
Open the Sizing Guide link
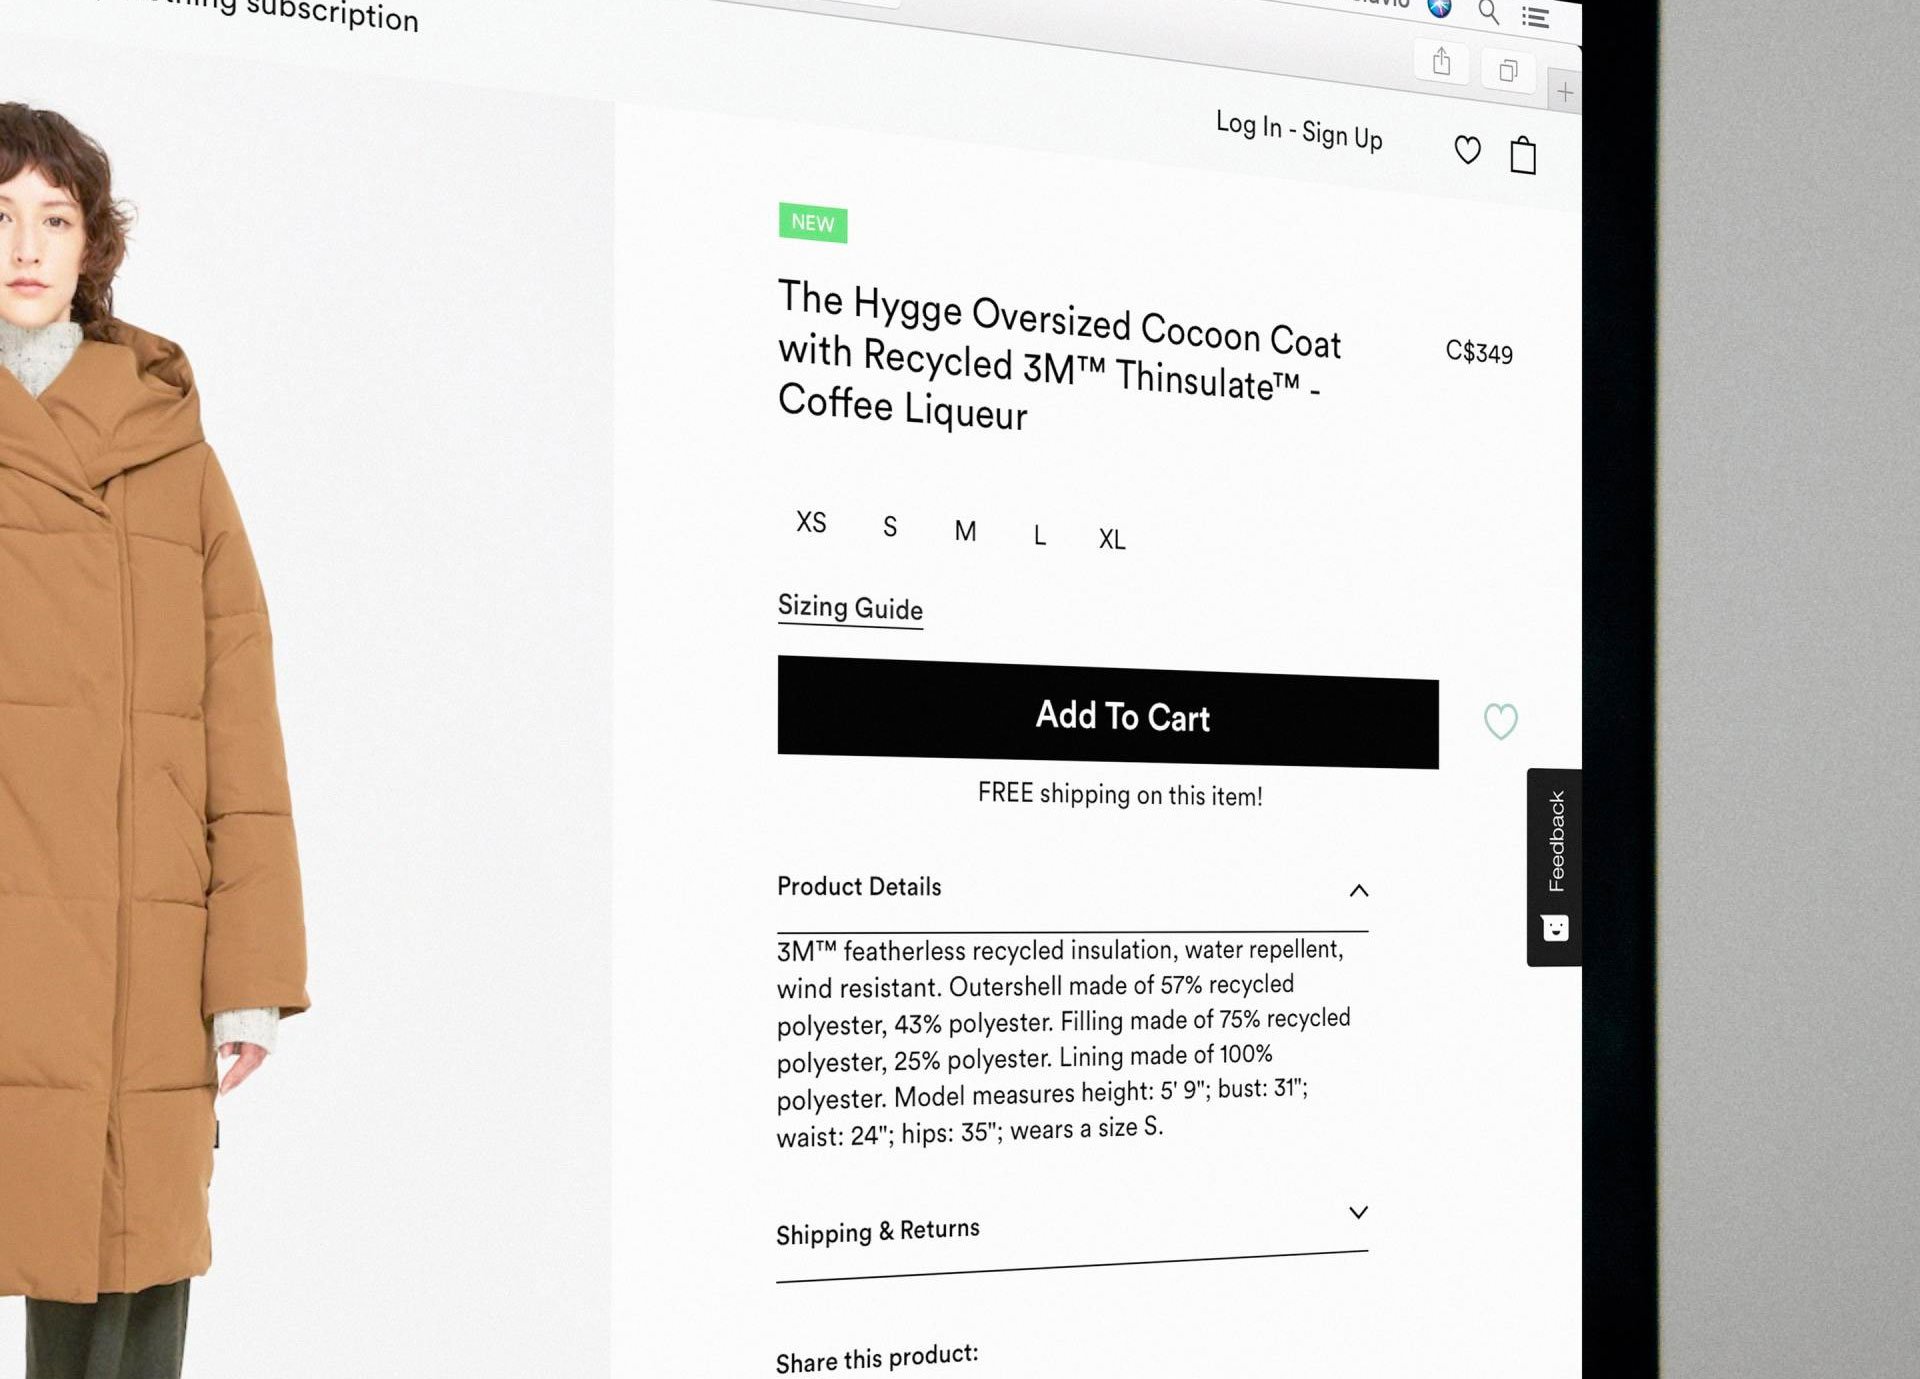click(850, 608)
